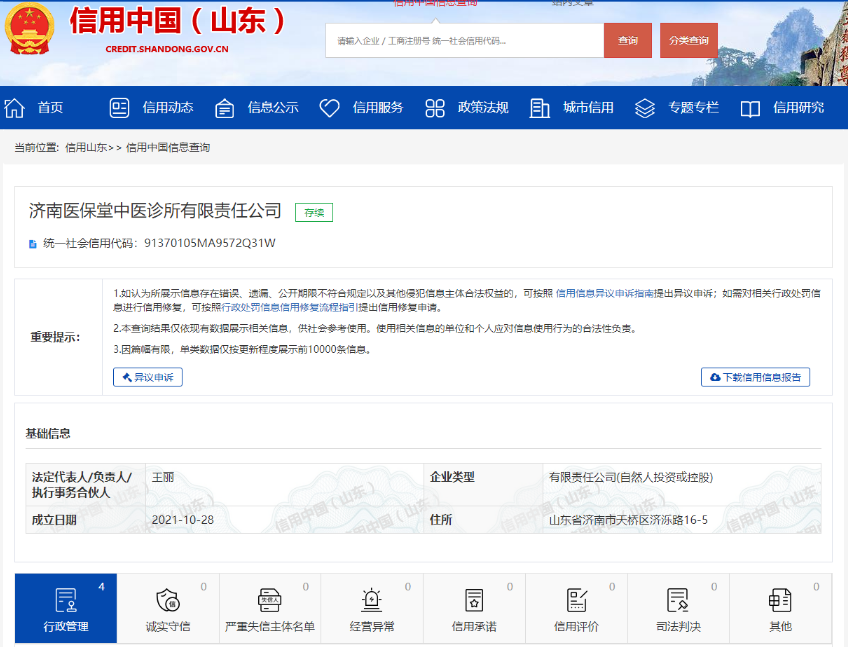Open 行政处罚信息信用修复流程指引 link
This screenshot has width=848, height=647.
[290, 307]
